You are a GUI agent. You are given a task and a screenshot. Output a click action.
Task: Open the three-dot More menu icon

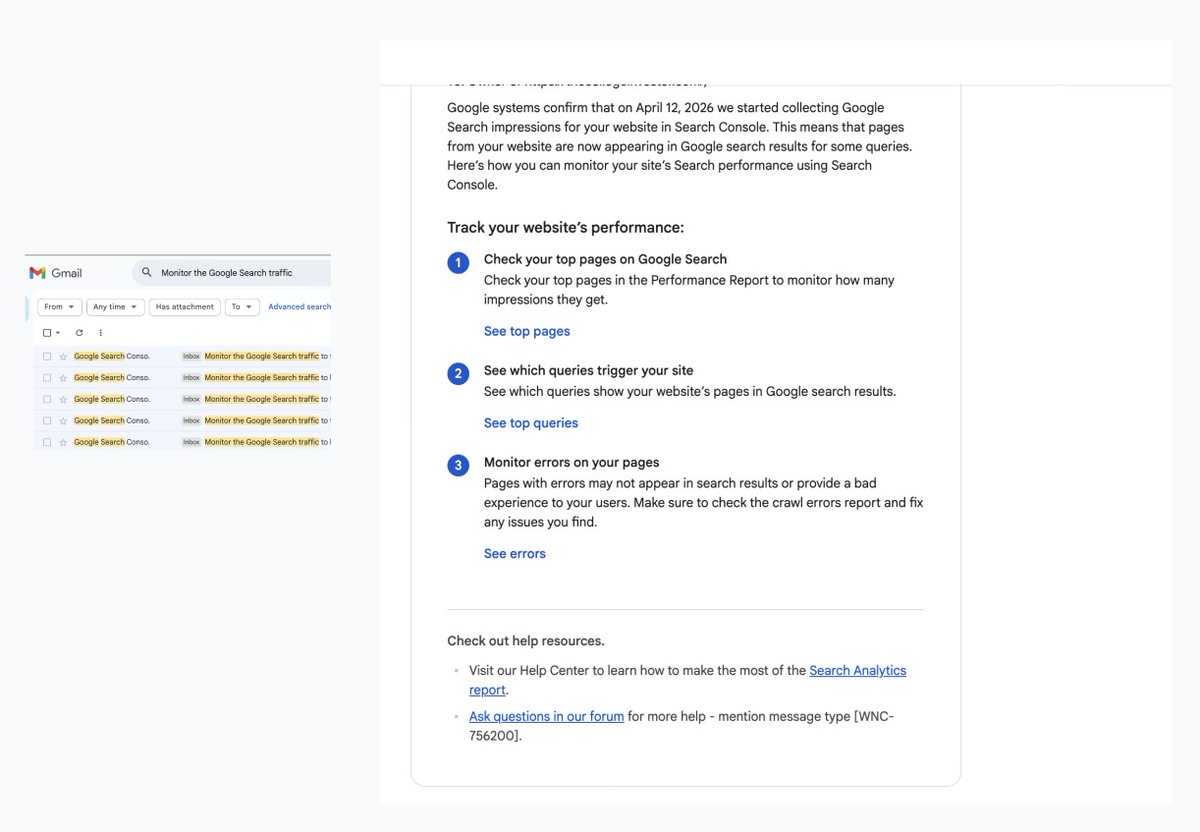tap(100, 333)
